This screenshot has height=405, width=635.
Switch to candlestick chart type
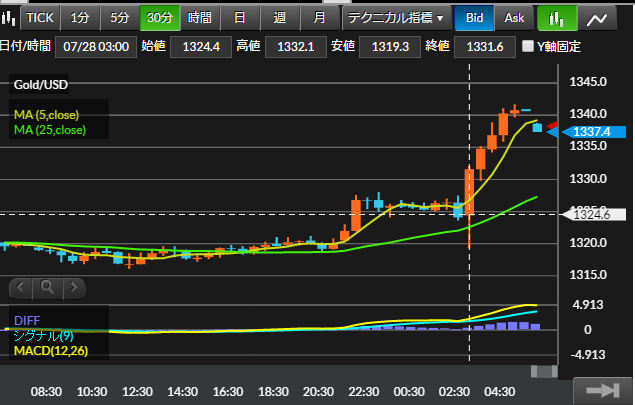click(x=557, y=18)
